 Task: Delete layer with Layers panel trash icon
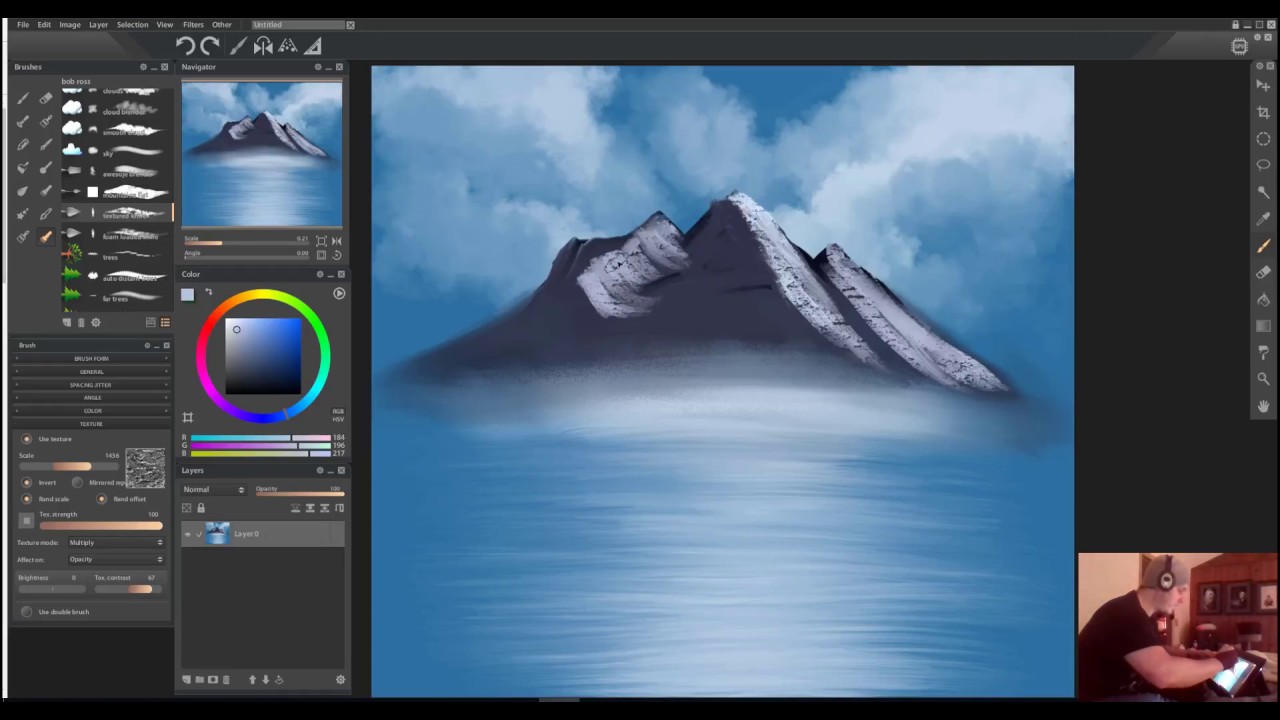pyautogui.click(x=226, y=680)
